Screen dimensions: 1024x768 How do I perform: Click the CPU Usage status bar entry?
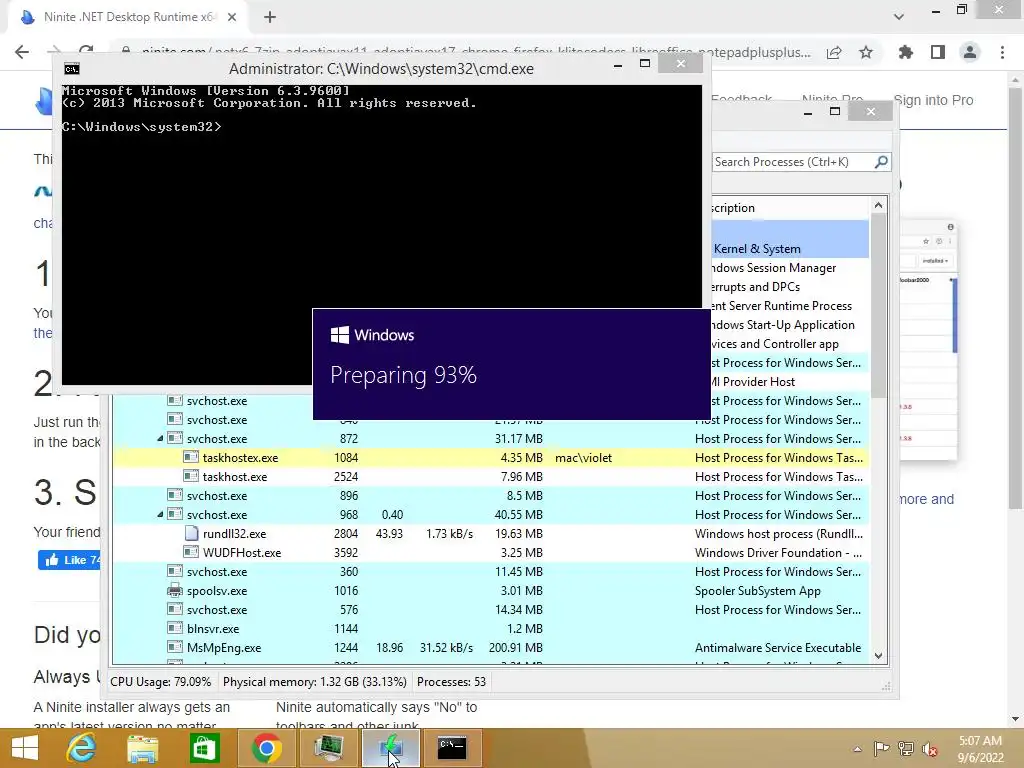[160, 682]
